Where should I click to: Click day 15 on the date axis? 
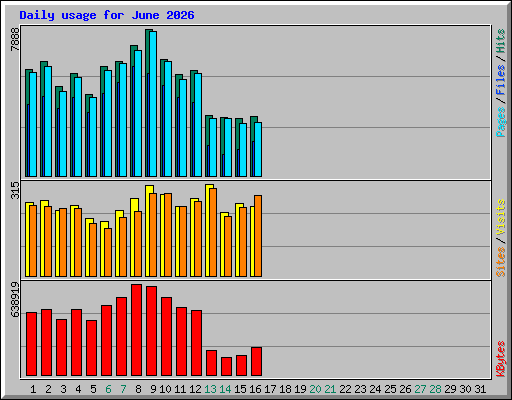click(x=240, y=389)
